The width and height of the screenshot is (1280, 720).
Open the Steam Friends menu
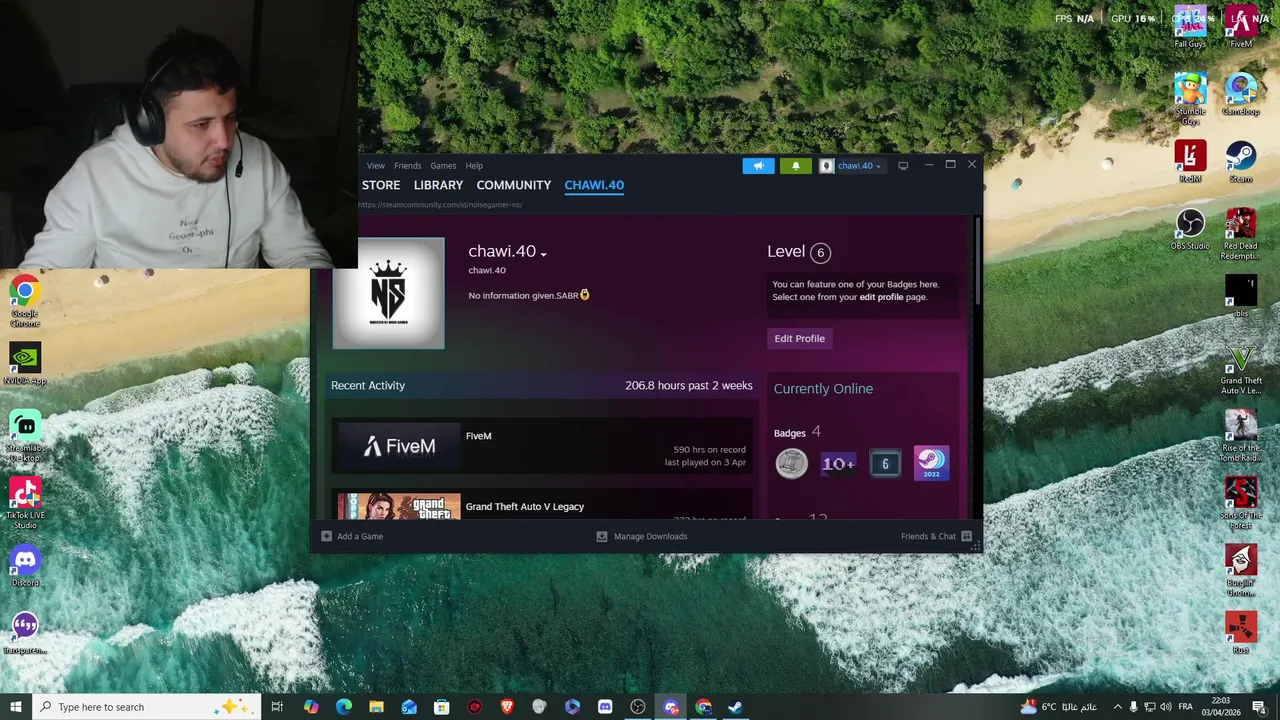(x=407, y=166)
